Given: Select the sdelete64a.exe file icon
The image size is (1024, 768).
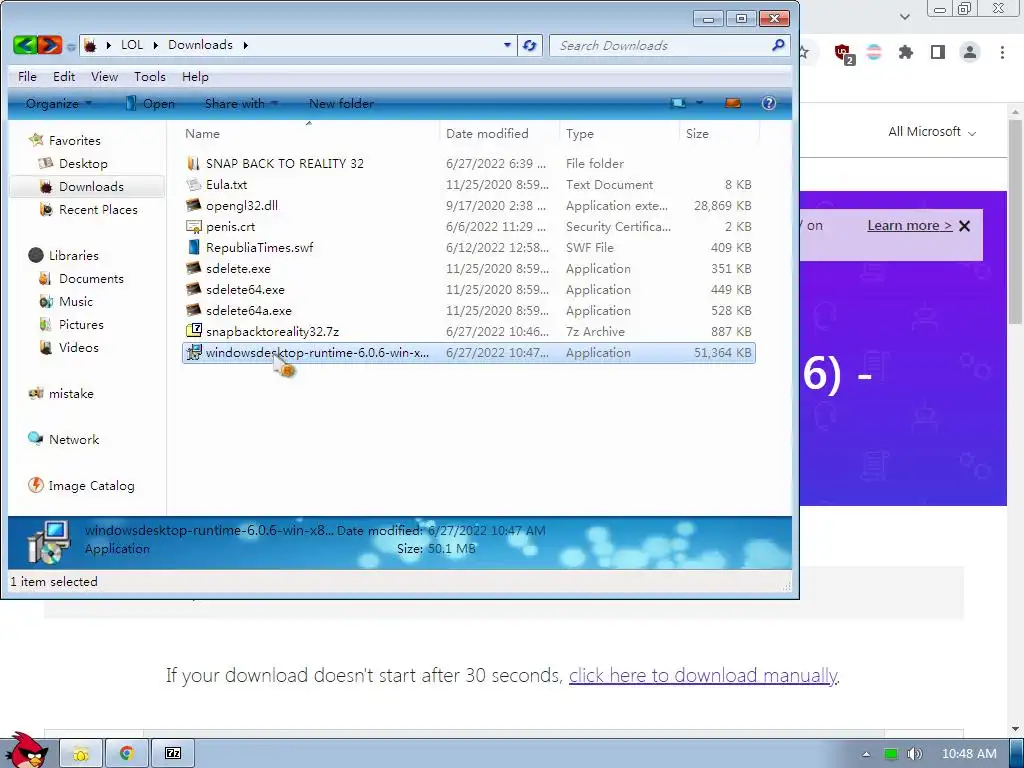Looking at the screenshot, I should pyautogui.click(x=193, y=310).
